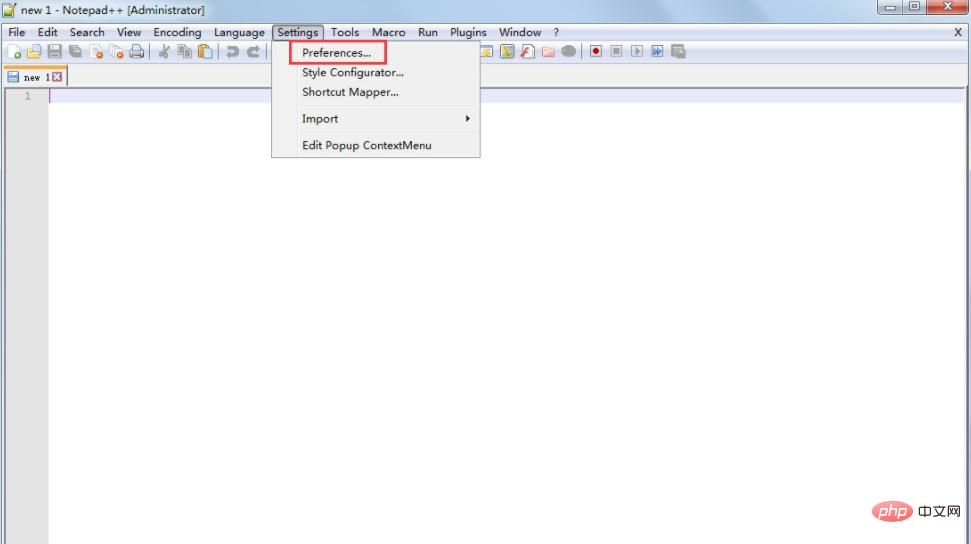Screen dimensions: 971x544
Task: Start macro recording with red dot icon
Action: coord(596,51)
